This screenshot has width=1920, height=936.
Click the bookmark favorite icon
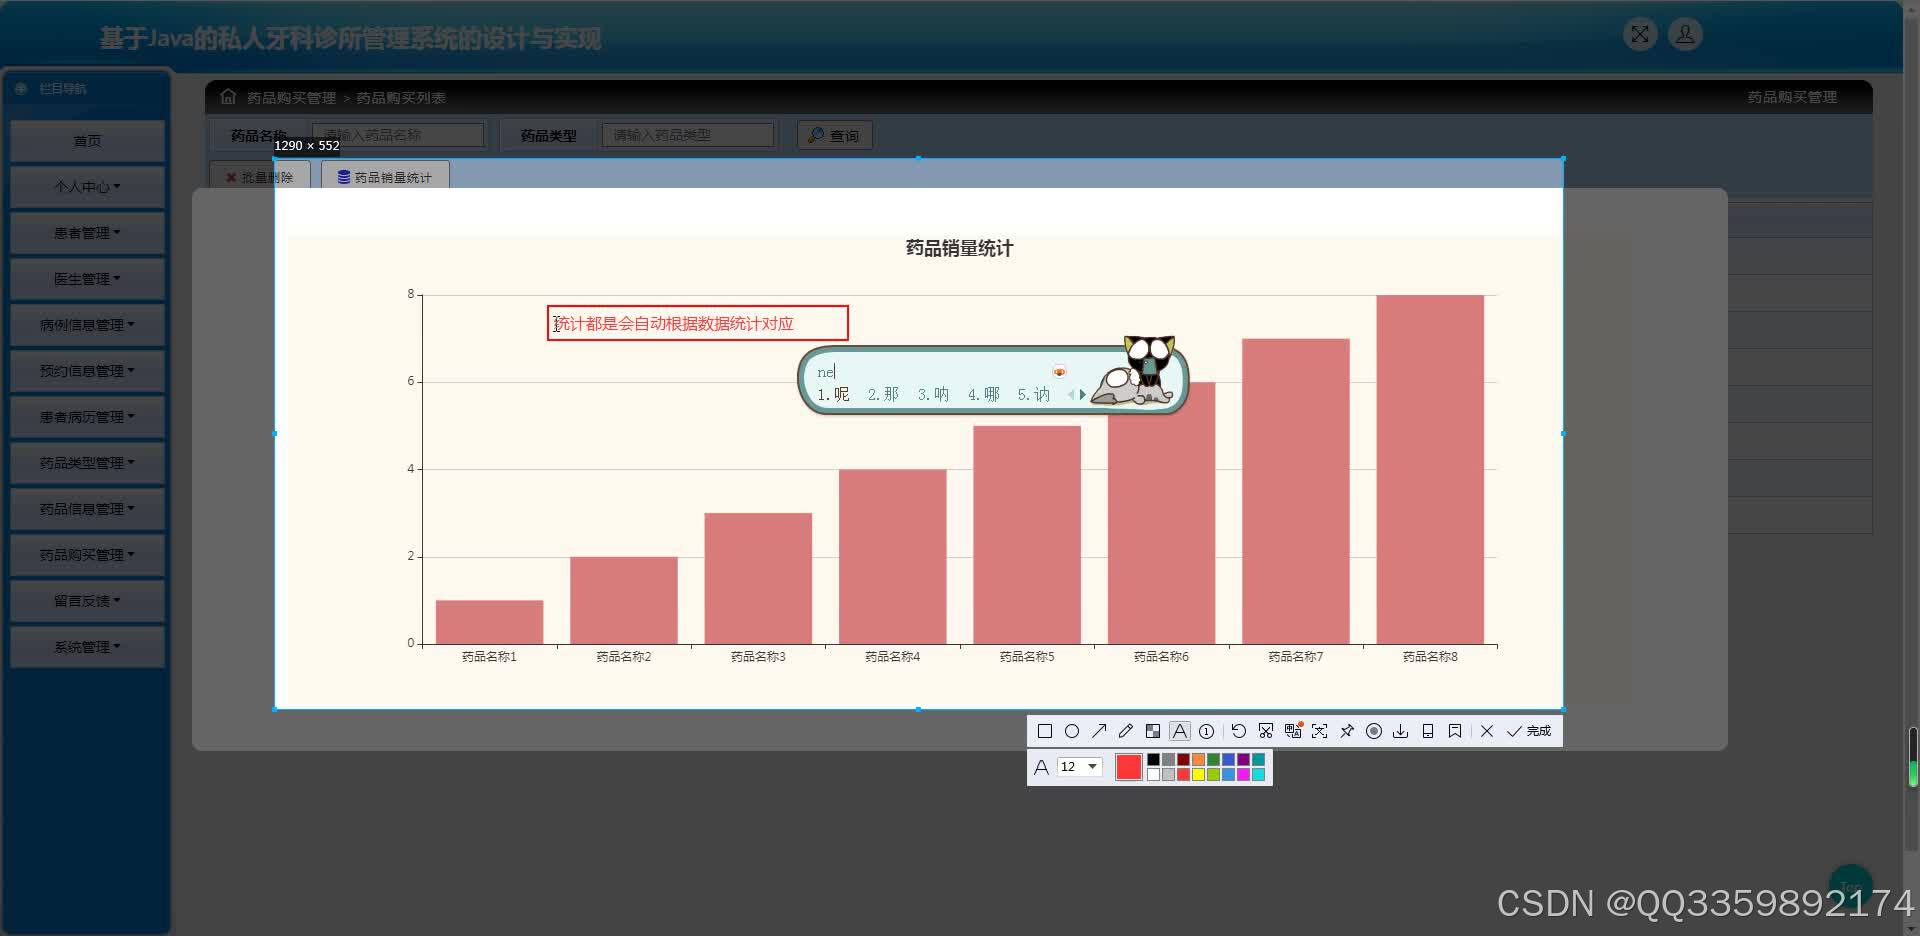[x=1455, y=731]
